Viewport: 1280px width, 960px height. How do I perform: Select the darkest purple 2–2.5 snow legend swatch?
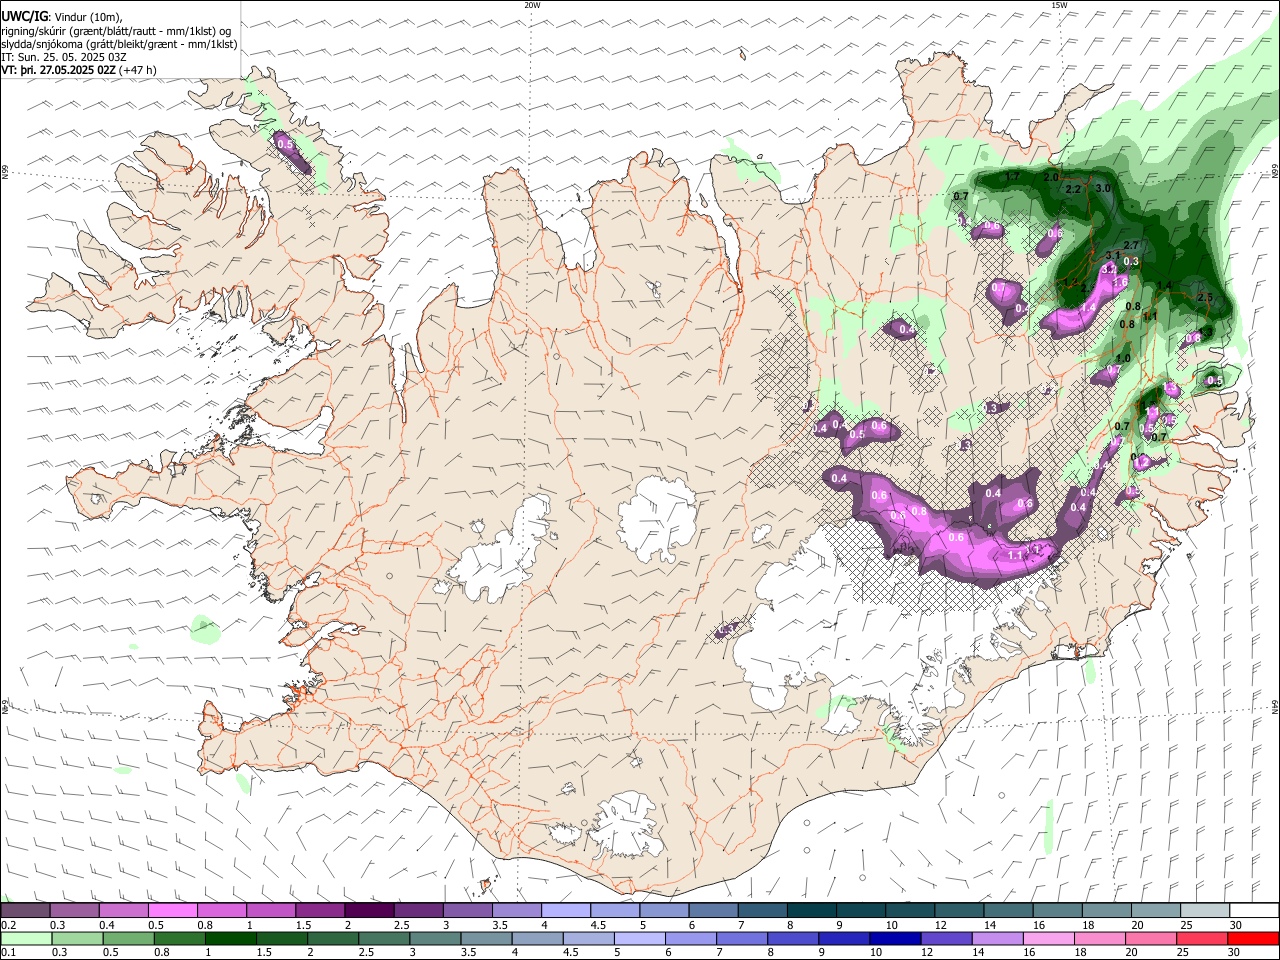[369, 910]
